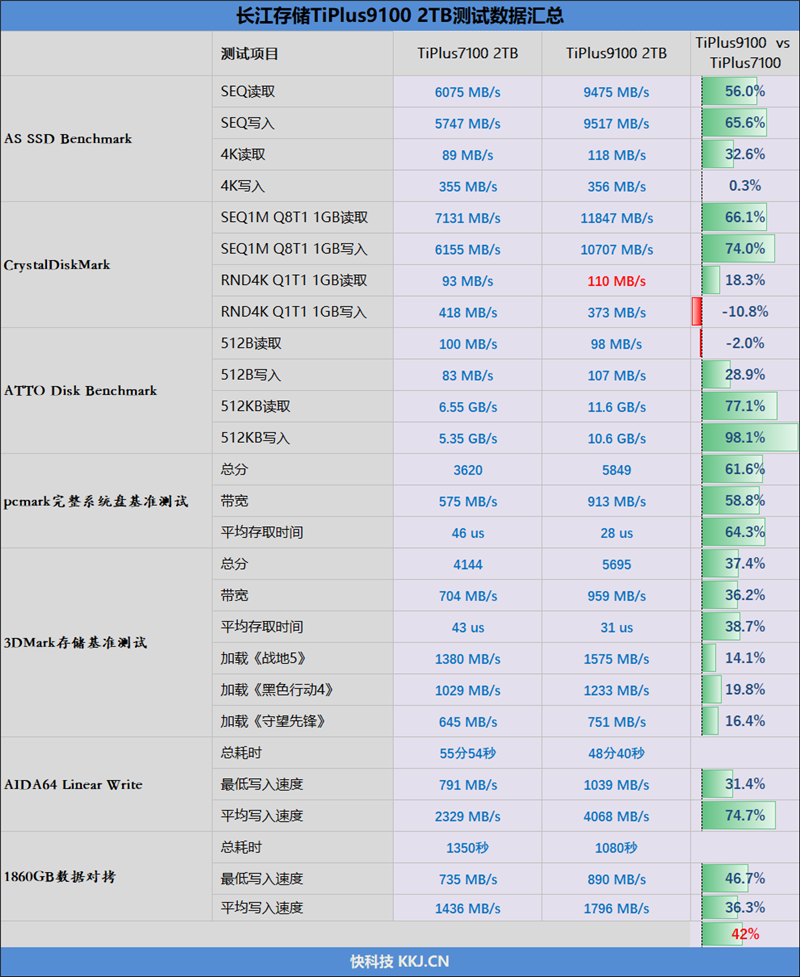Click the red 110 MB/s value
This screenshot has height=977, width=800.
click(x=616, y=281)
